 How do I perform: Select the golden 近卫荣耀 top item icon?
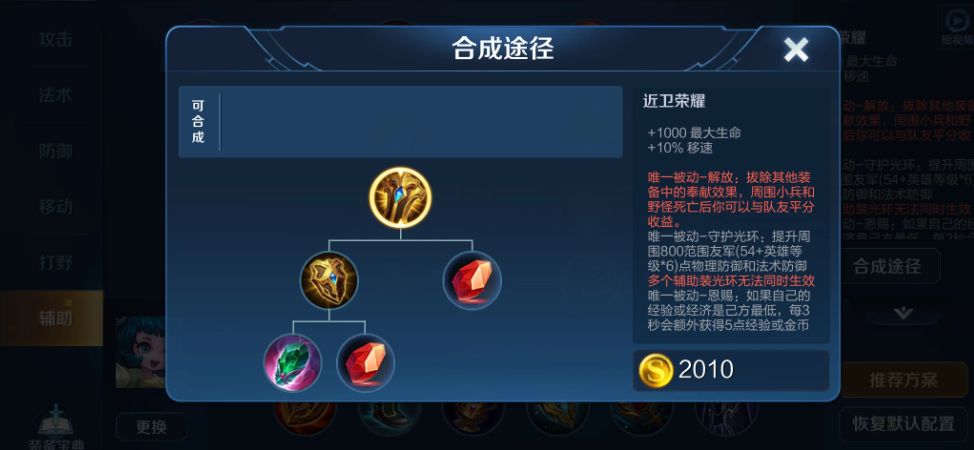[400, 198]
